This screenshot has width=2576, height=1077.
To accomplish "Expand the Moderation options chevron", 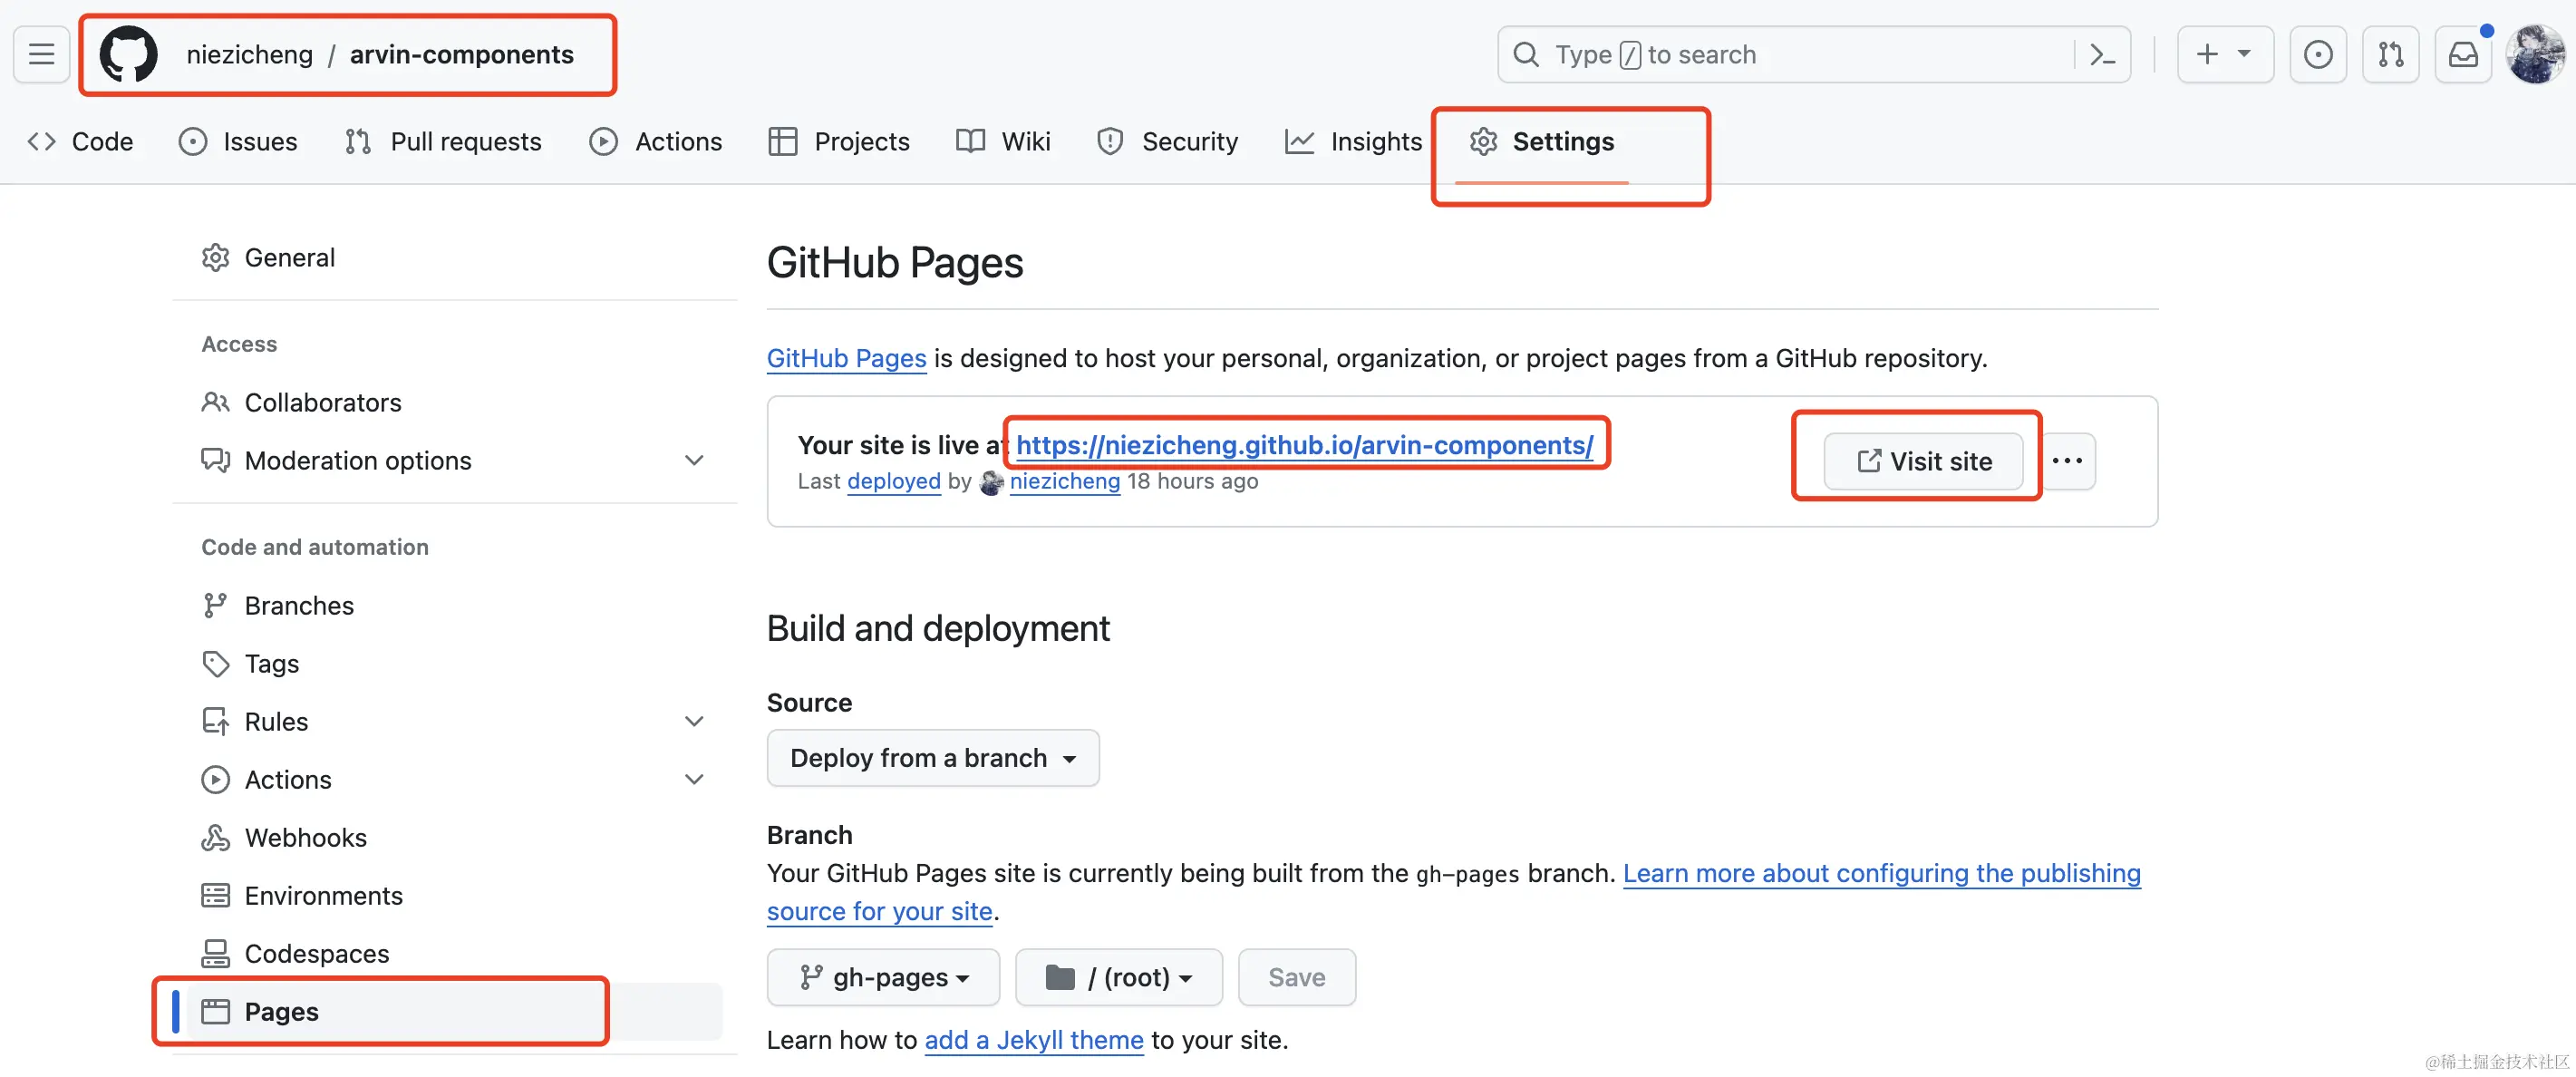I will [694, 461].
